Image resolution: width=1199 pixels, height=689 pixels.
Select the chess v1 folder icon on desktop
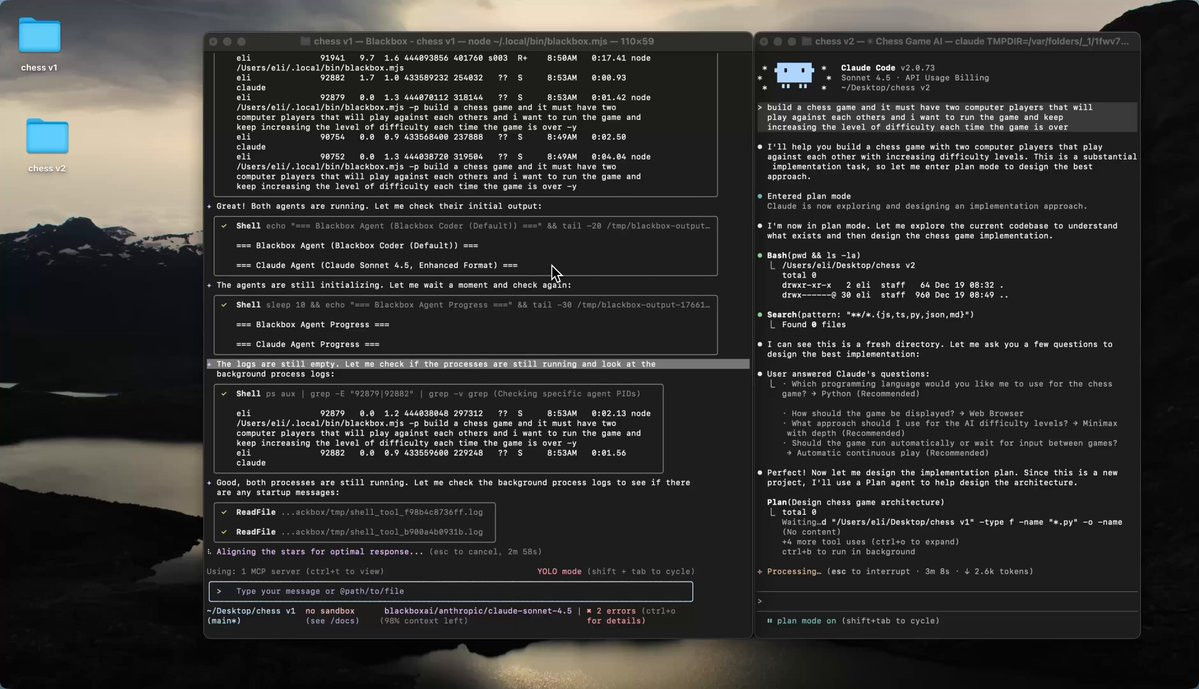(x=40, y=35)
